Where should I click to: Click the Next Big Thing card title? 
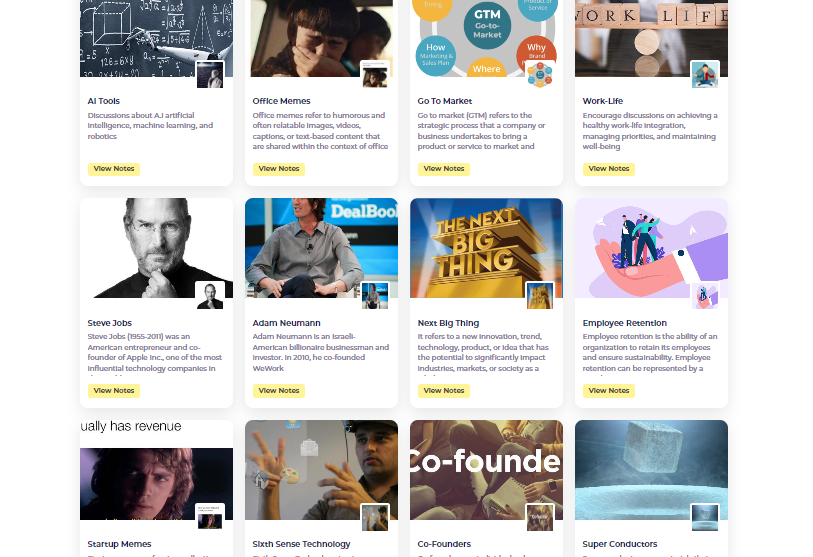click(448, 323)
